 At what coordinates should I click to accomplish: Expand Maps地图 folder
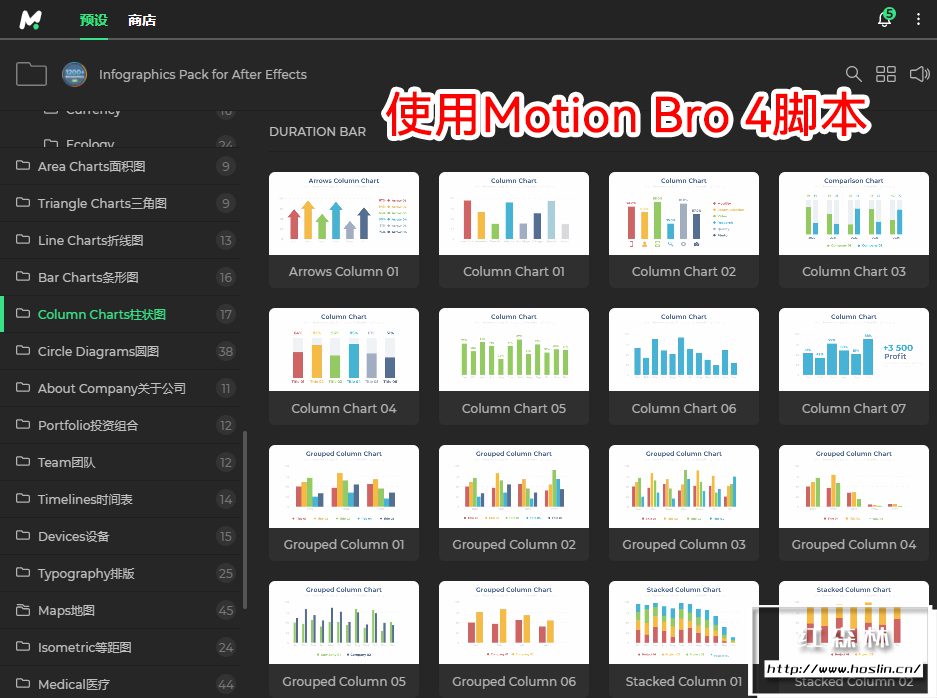click(x=120, y=611)
